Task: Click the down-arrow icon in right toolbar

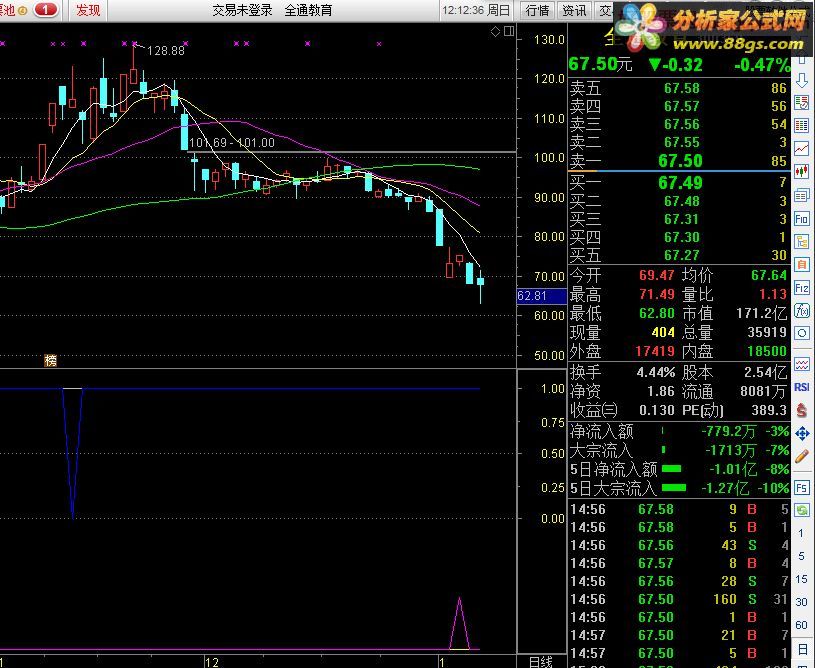Action: 802,80
